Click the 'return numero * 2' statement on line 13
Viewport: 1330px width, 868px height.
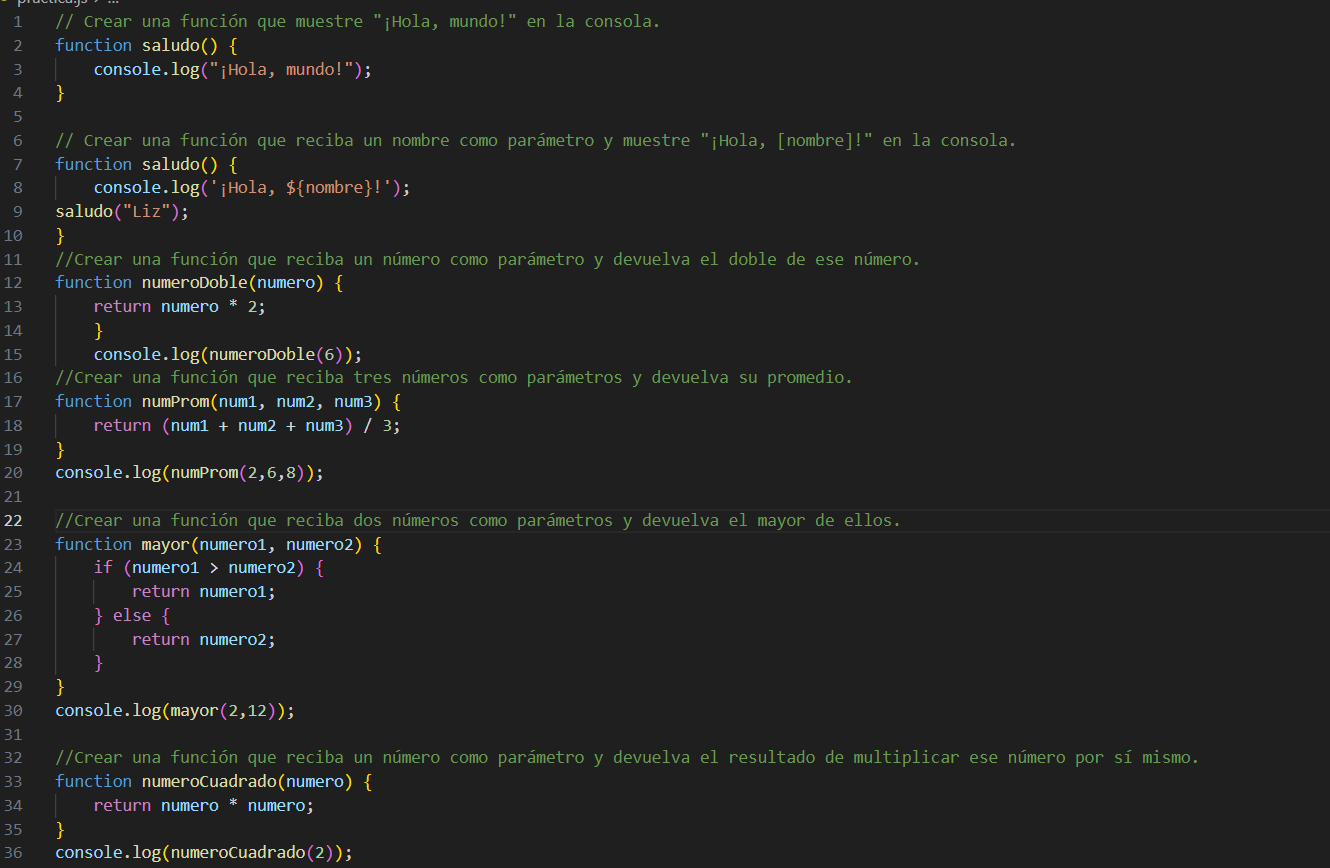point(180,306)
